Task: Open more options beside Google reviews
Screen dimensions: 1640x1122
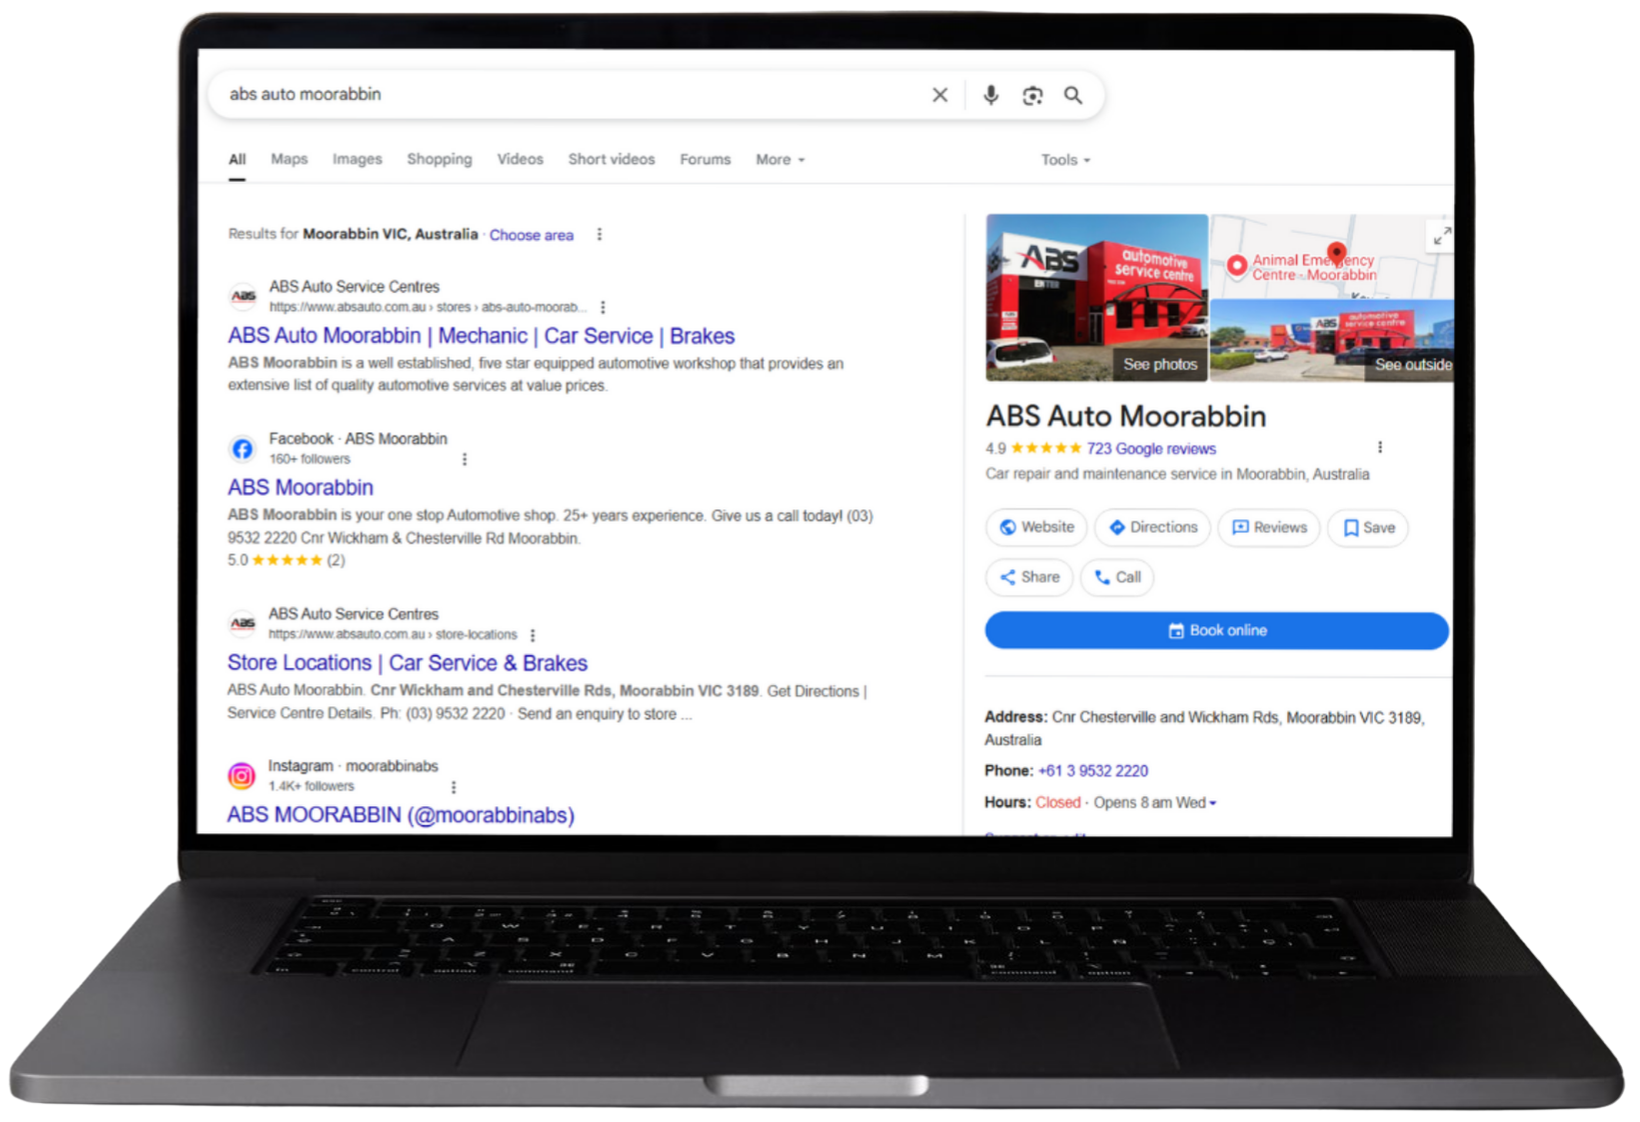Action: [1380, 447]
